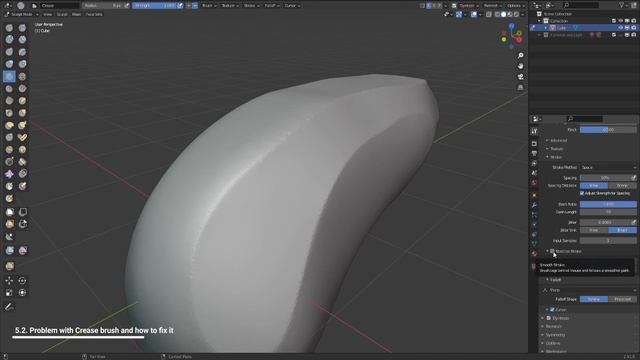The height and width of the screenshot is (360, 640).
Task: Select the Clay brush
Action: (x=9, y=40)
